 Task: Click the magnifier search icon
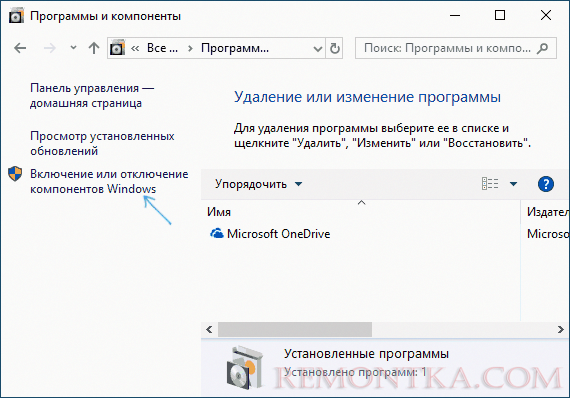tap(543, 48)
